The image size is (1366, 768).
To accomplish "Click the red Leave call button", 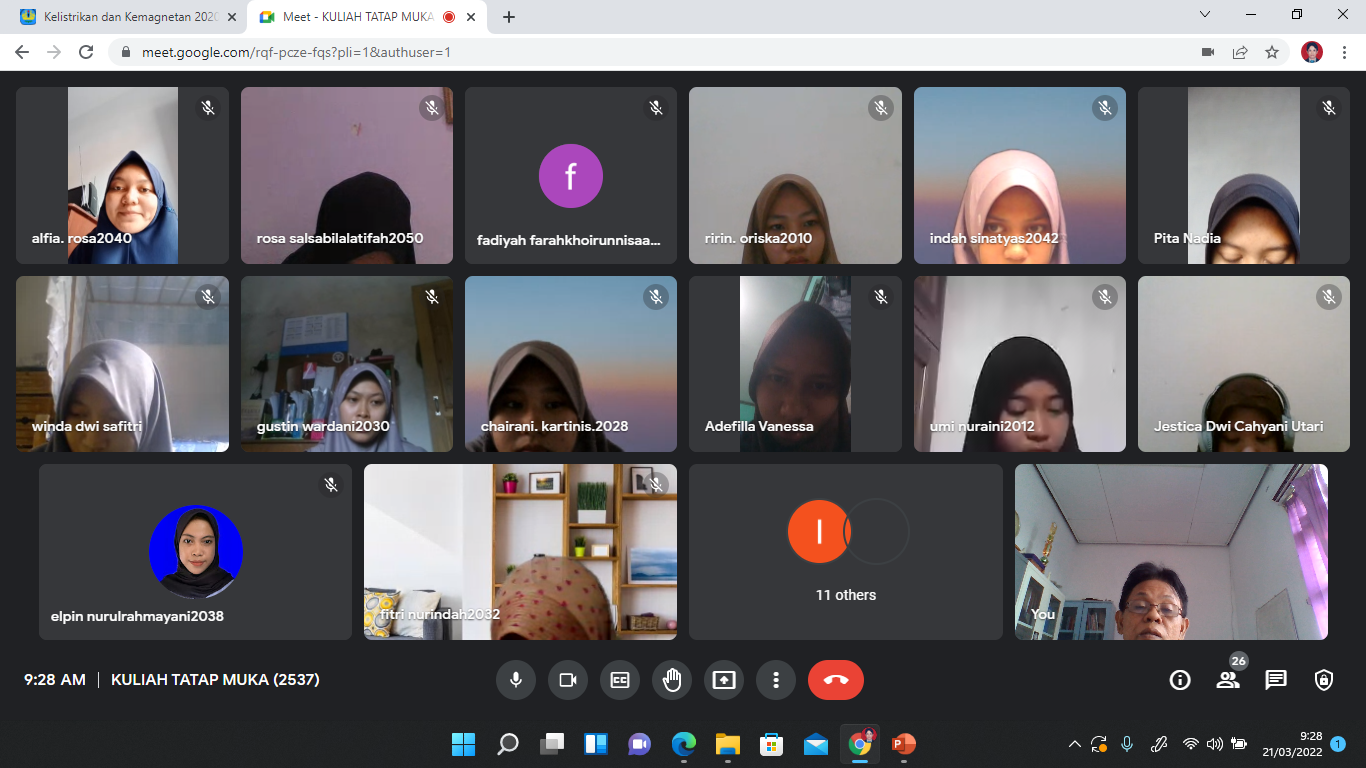I will point(835,680).
